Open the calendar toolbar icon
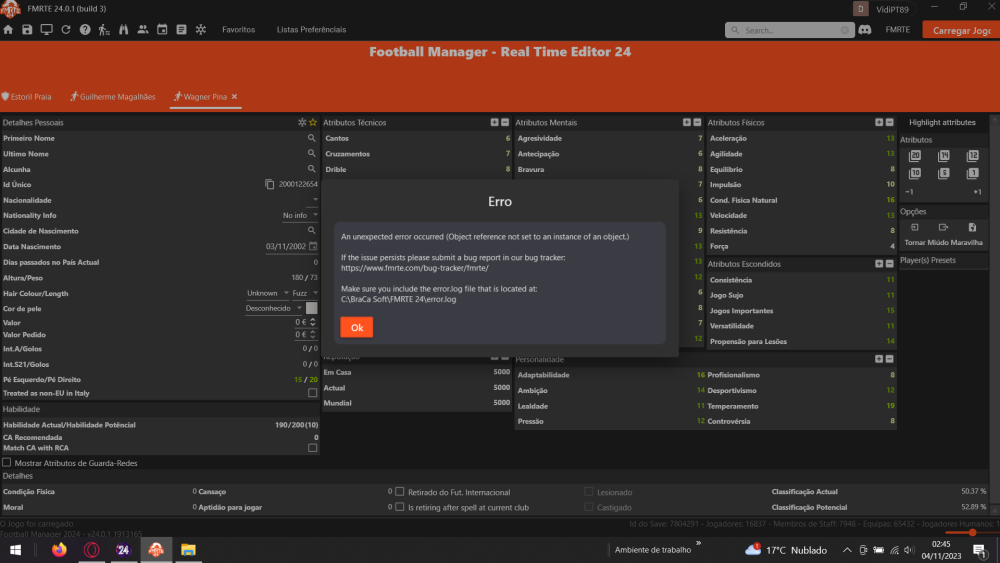This screenshot has height=563, width=1000. [x=162, y=29]
